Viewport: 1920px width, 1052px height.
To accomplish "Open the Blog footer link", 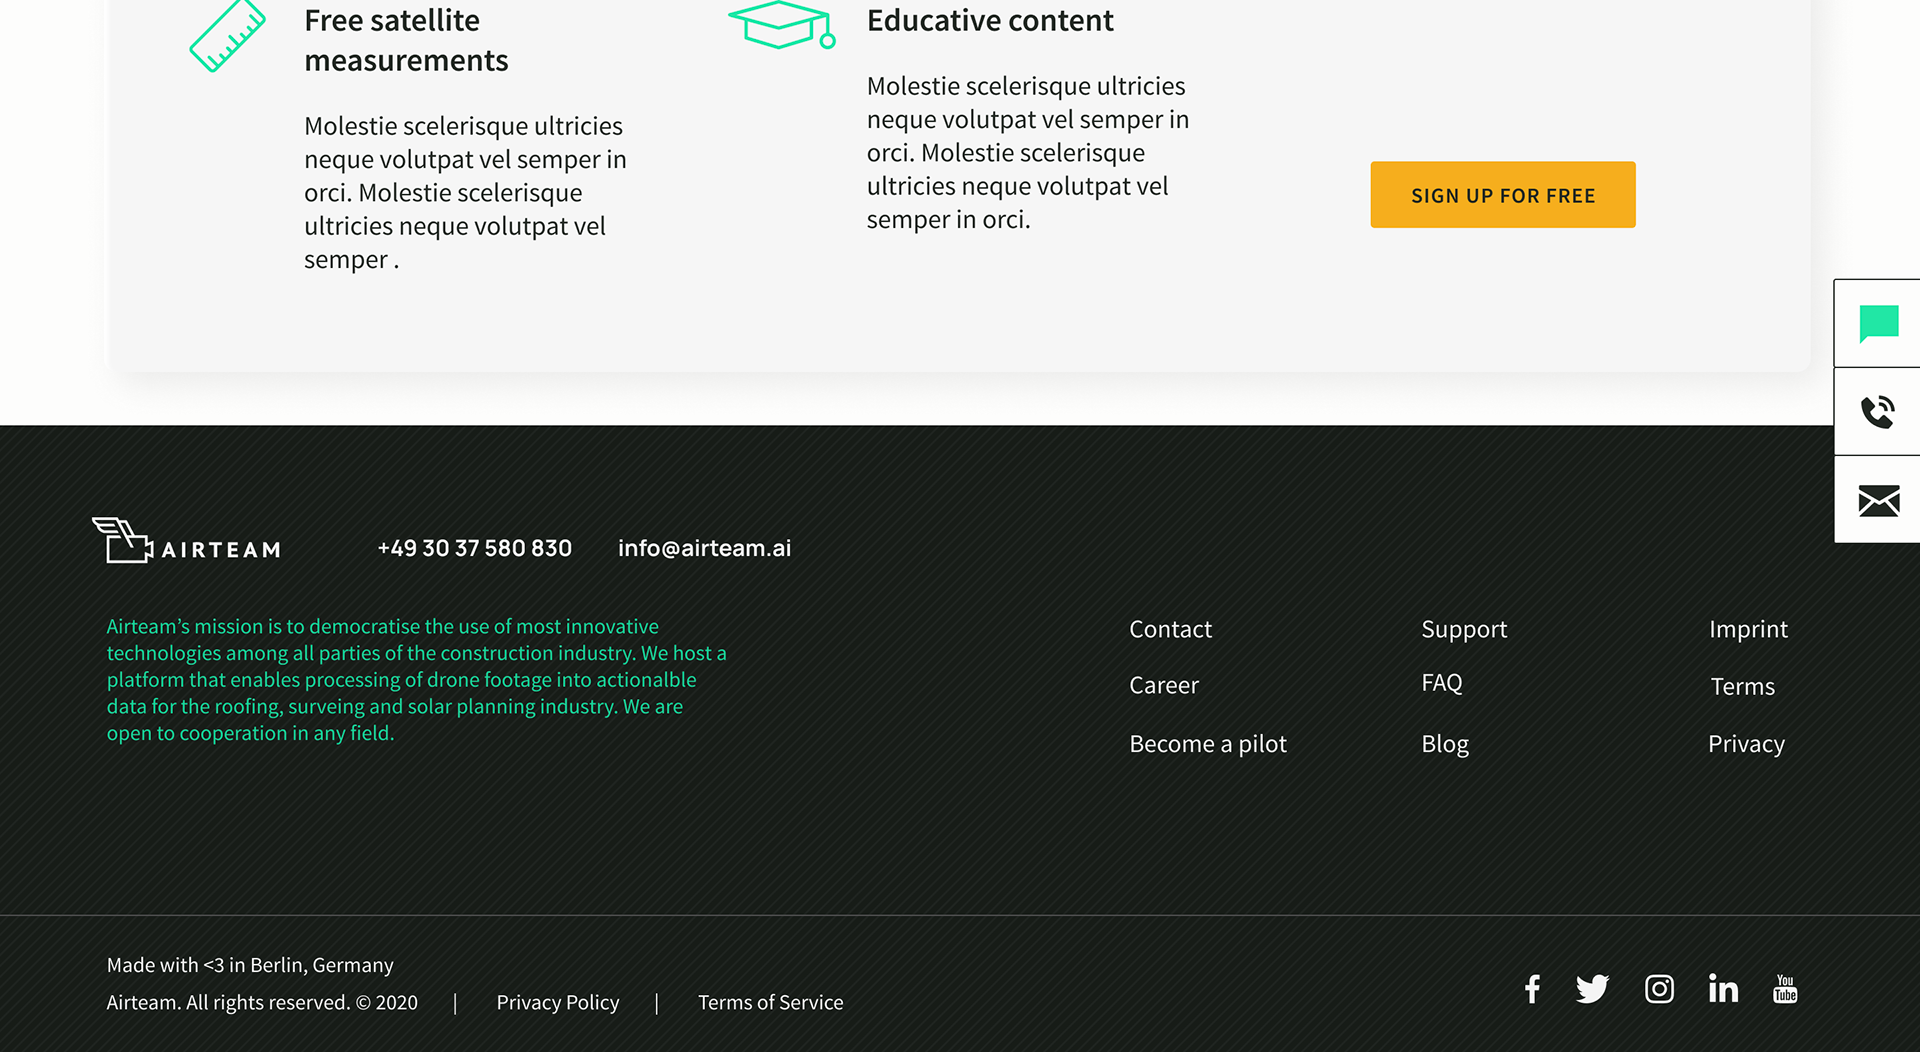I will (x=1445, y=744).
